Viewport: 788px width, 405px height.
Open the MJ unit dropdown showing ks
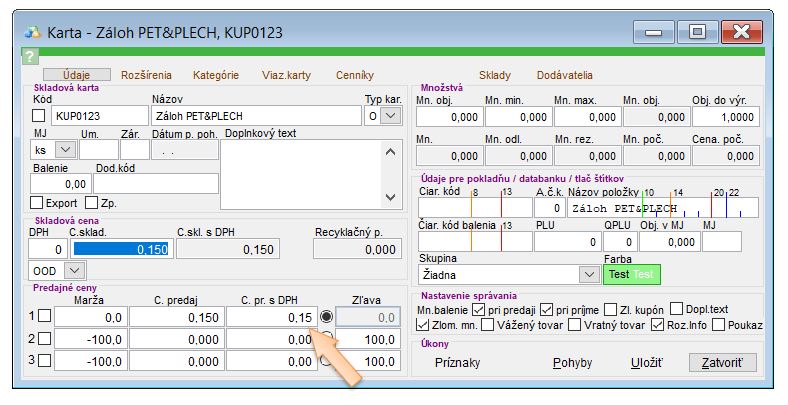pyautogui.click(x=66, y=149)
